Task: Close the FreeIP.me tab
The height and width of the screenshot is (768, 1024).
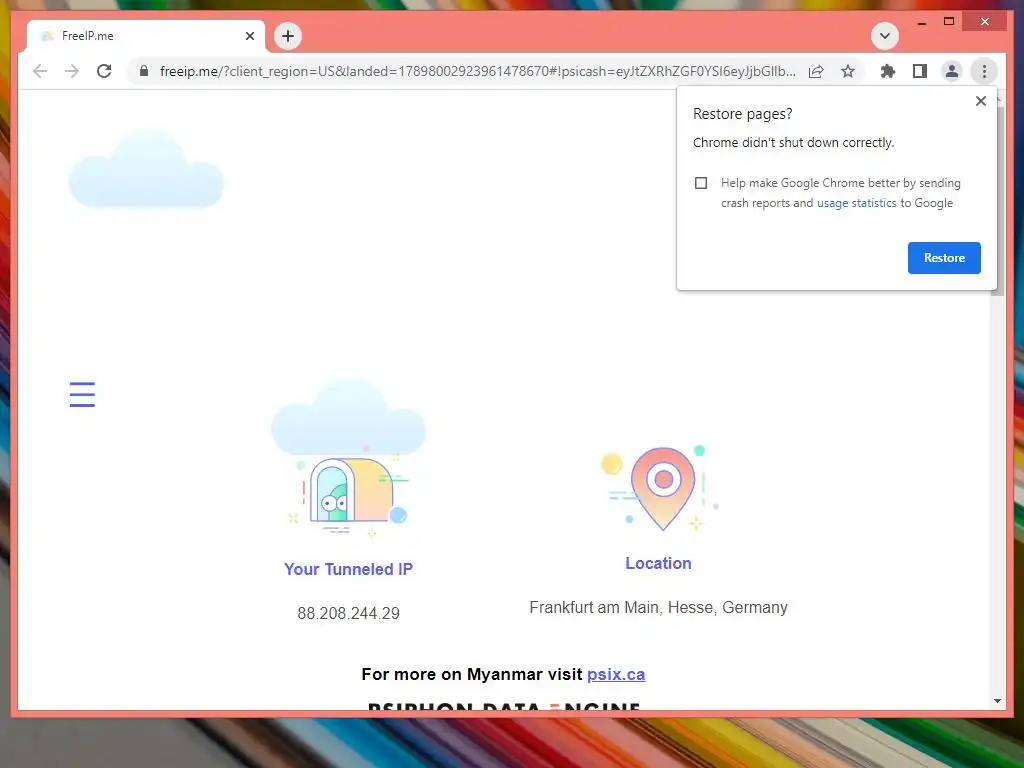Action: coord(249,36)
